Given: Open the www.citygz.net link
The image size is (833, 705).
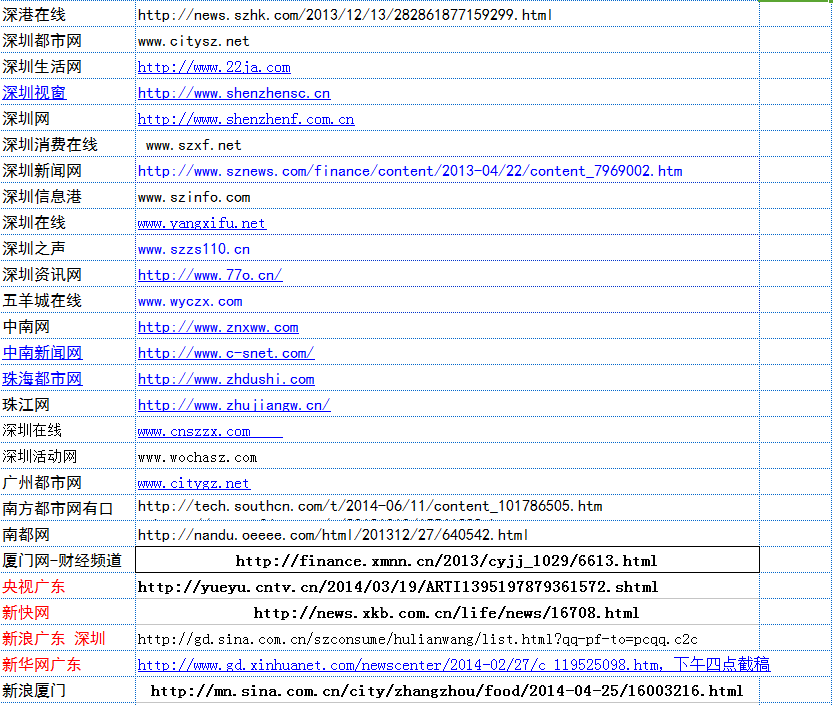Looking at the screenshot, I should pyautogui.click(x=194, y=483).
